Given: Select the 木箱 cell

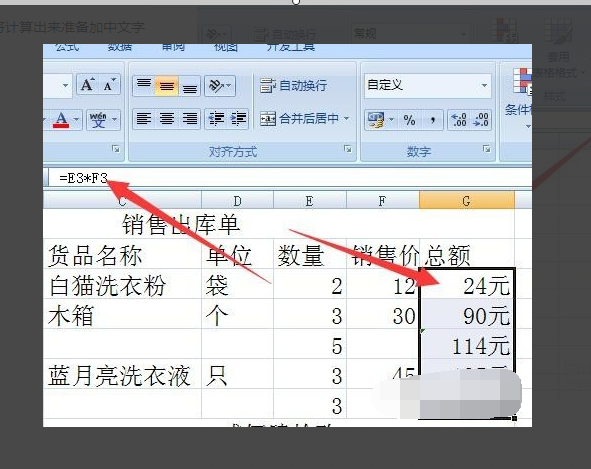Looking at the screenshot, I should [x=122, y=314].
